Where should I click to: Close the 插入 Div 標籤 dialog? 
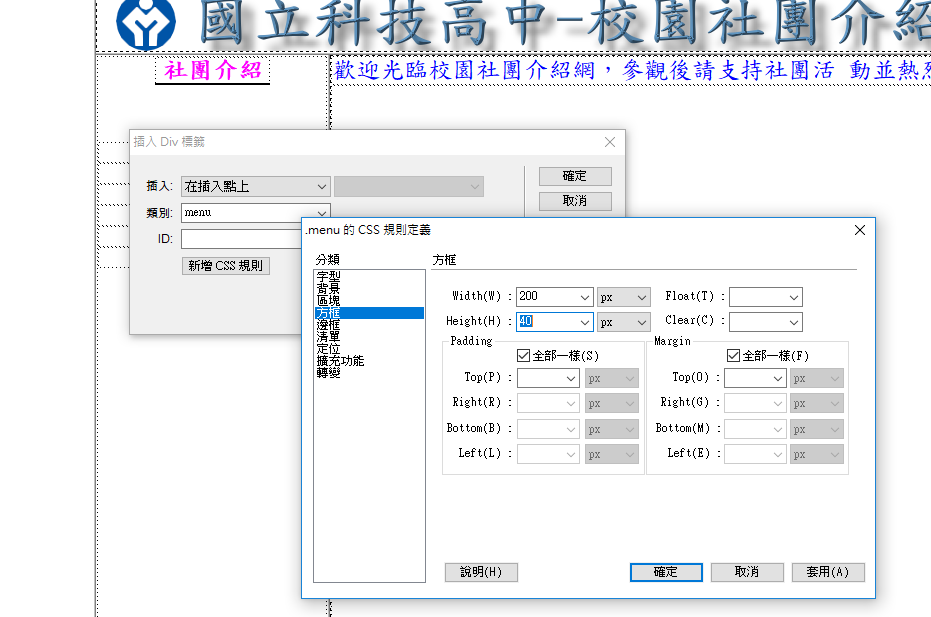click(x=610, y=142)
